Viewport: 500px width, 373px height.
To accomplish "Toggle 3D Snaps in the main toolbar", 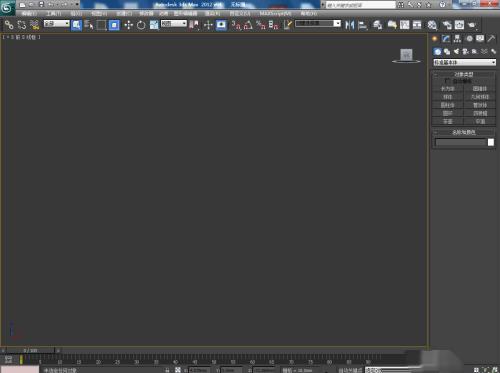I will tap(236, 25).
